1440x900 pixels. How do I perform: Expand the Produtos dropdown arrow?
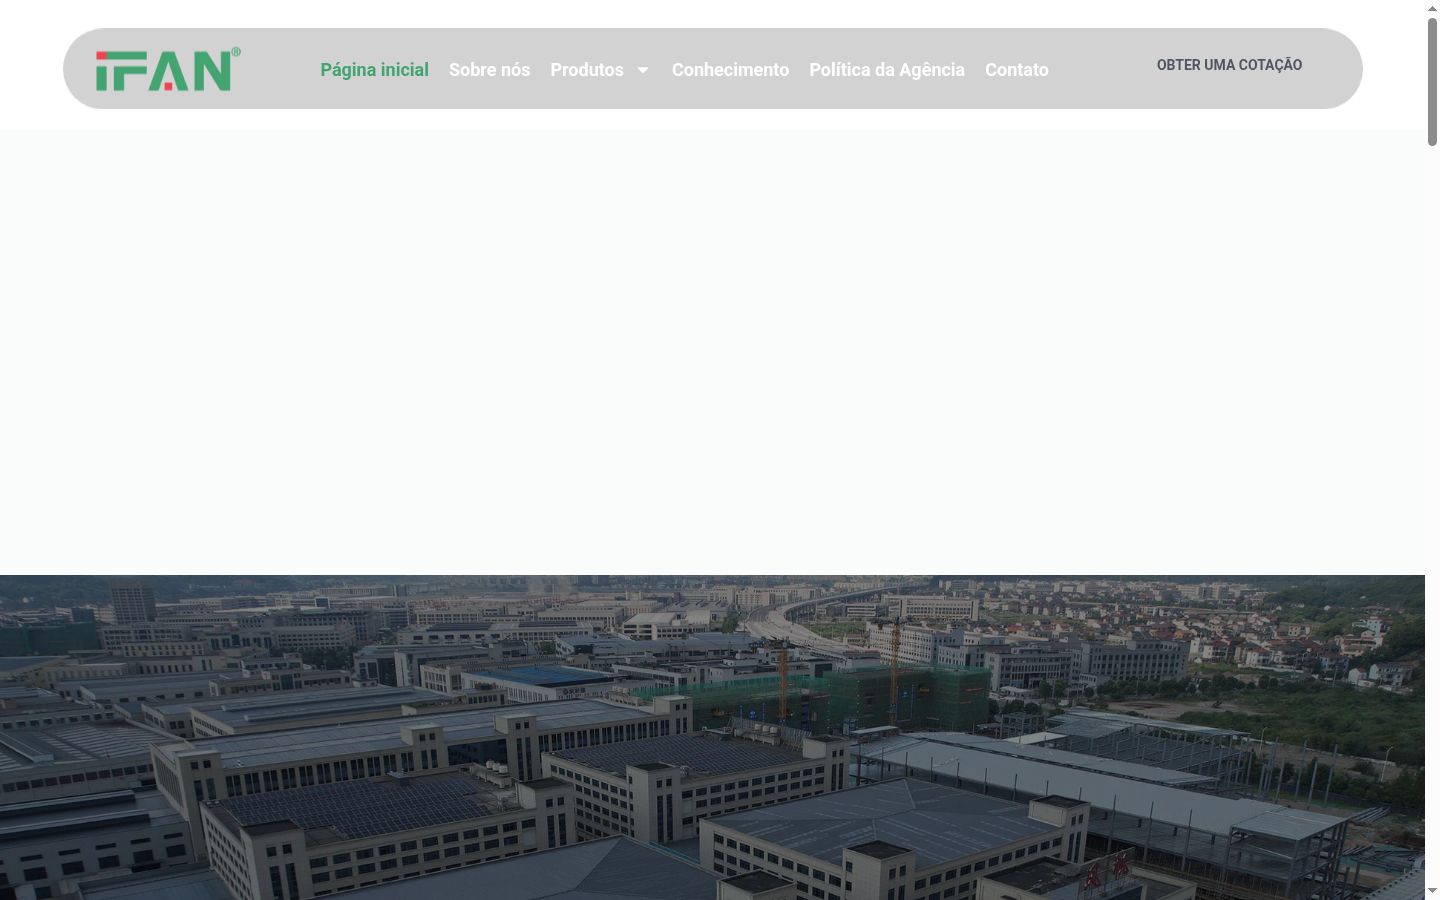point(643,70)
